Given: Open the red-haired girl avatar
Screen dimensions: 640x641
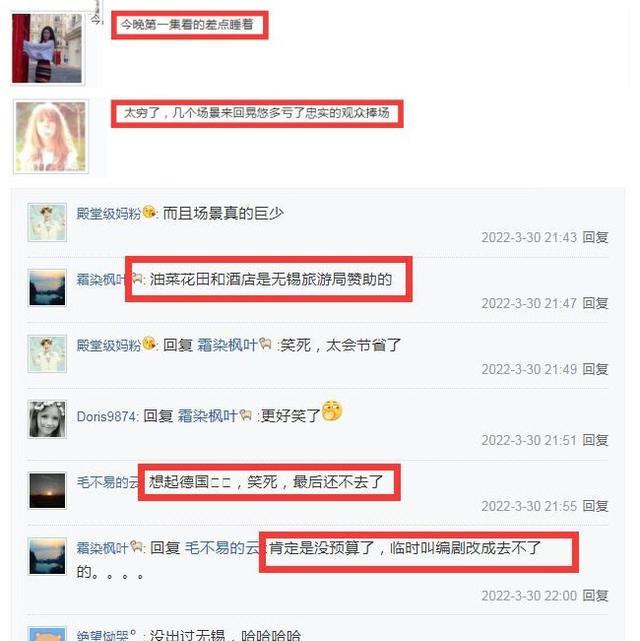Looking at the screenshot, I should (51, 137).
